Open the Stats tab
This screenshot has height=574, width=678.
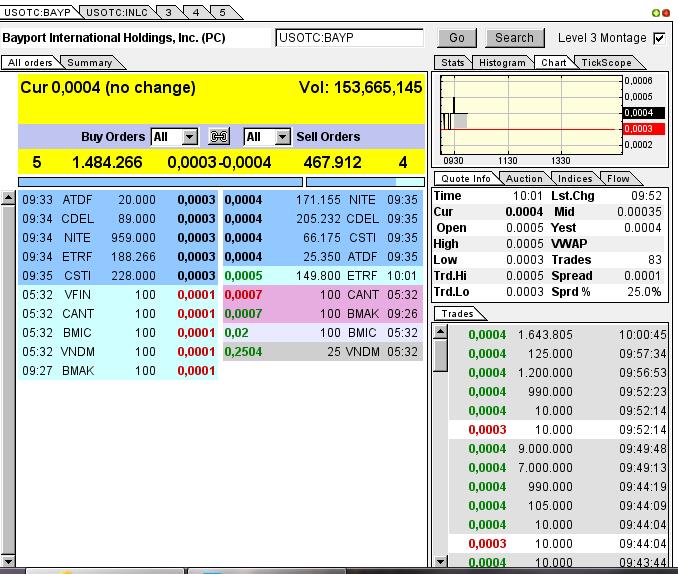point(453,63)
